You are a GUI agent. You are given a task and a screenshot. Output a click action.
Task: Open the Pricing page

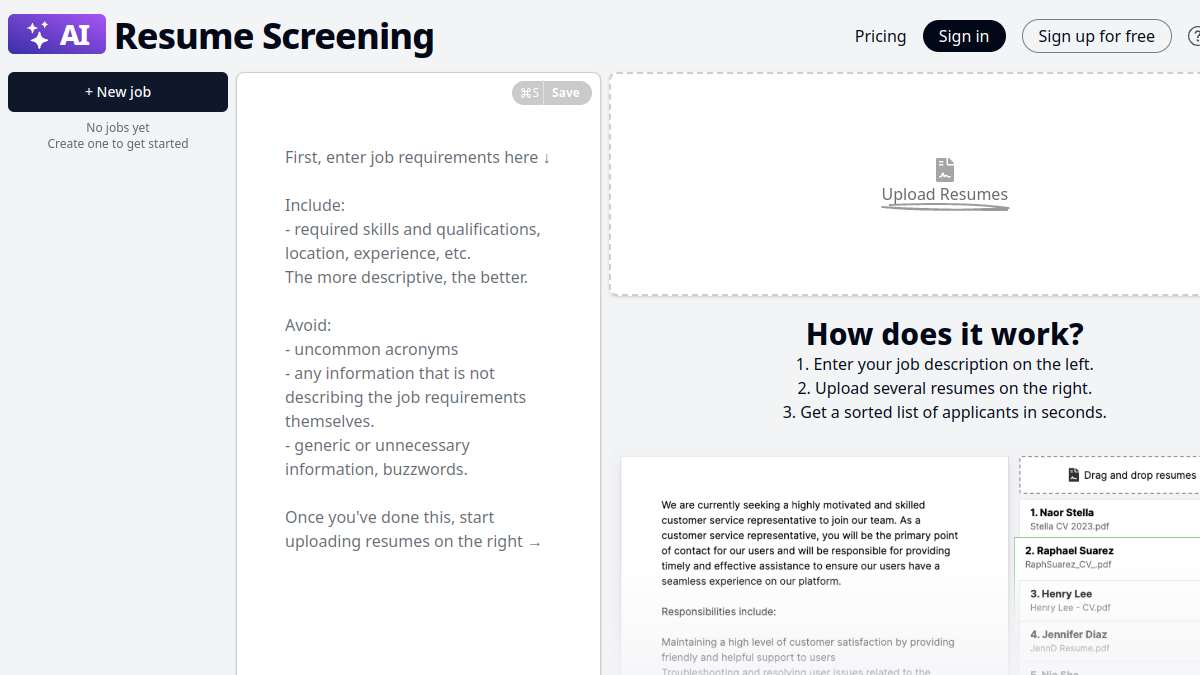tap(880, 36)
